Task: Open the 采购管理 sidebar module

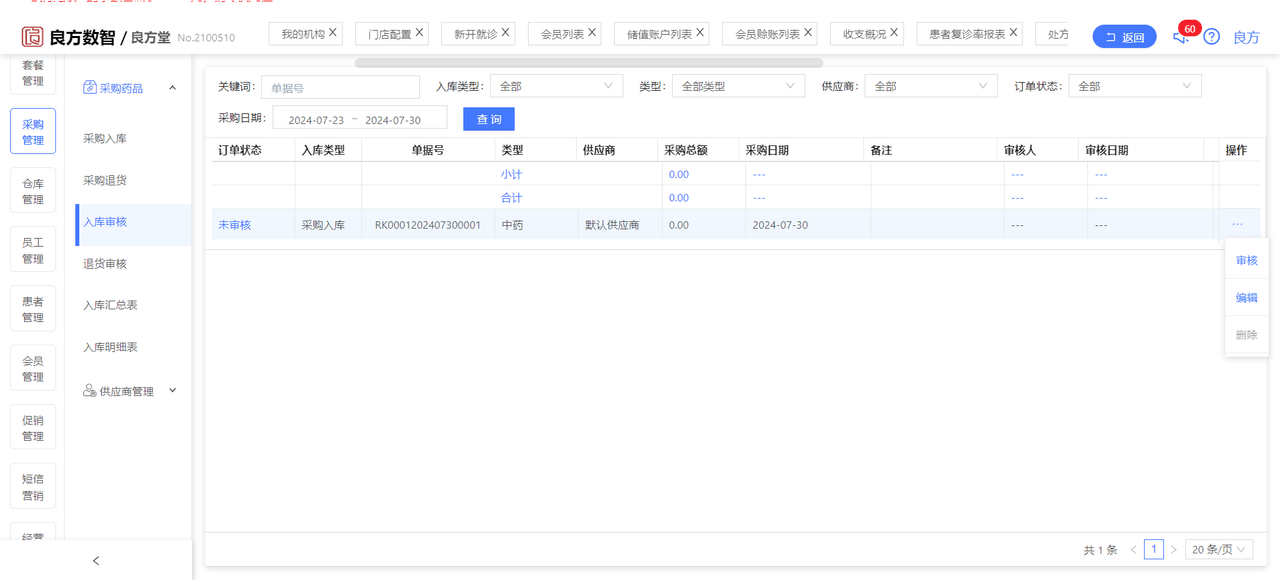Action: 33,132
